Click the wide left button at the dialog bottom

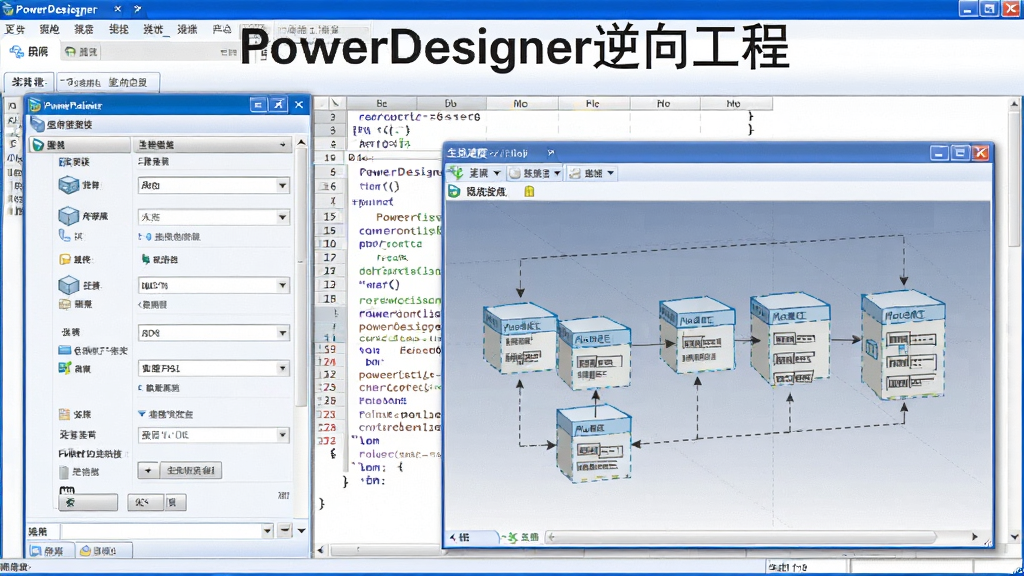tap(88, 502)
